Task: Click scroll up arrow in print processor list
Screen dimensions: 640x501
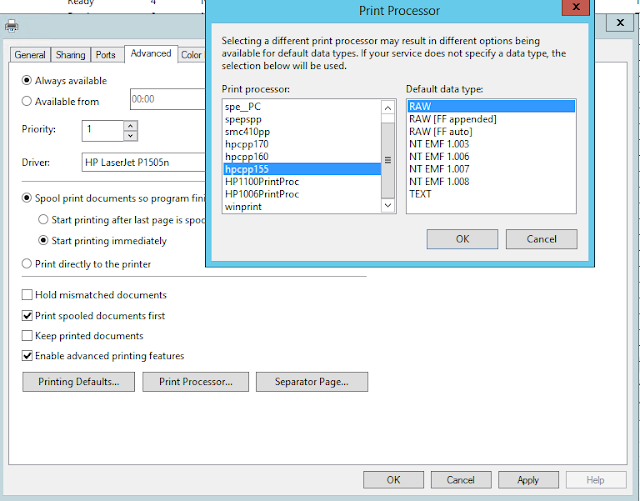Action: [x=388, y=108]
